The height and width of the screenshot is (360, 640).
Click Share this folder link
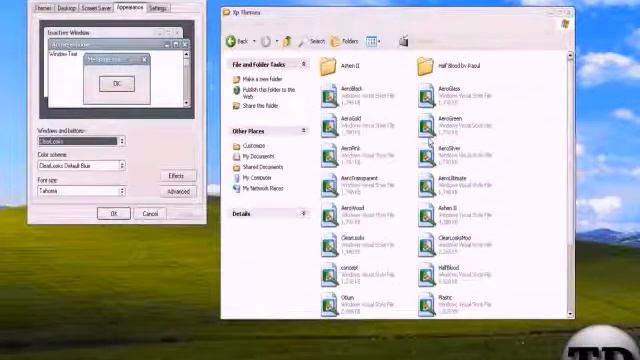coord(256,106)
